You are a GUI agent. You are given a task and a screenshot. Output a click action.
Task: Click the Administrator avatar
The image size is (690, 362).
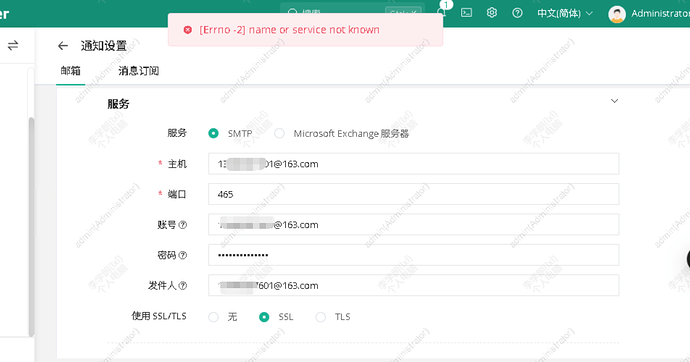click(x=617, y=14)
